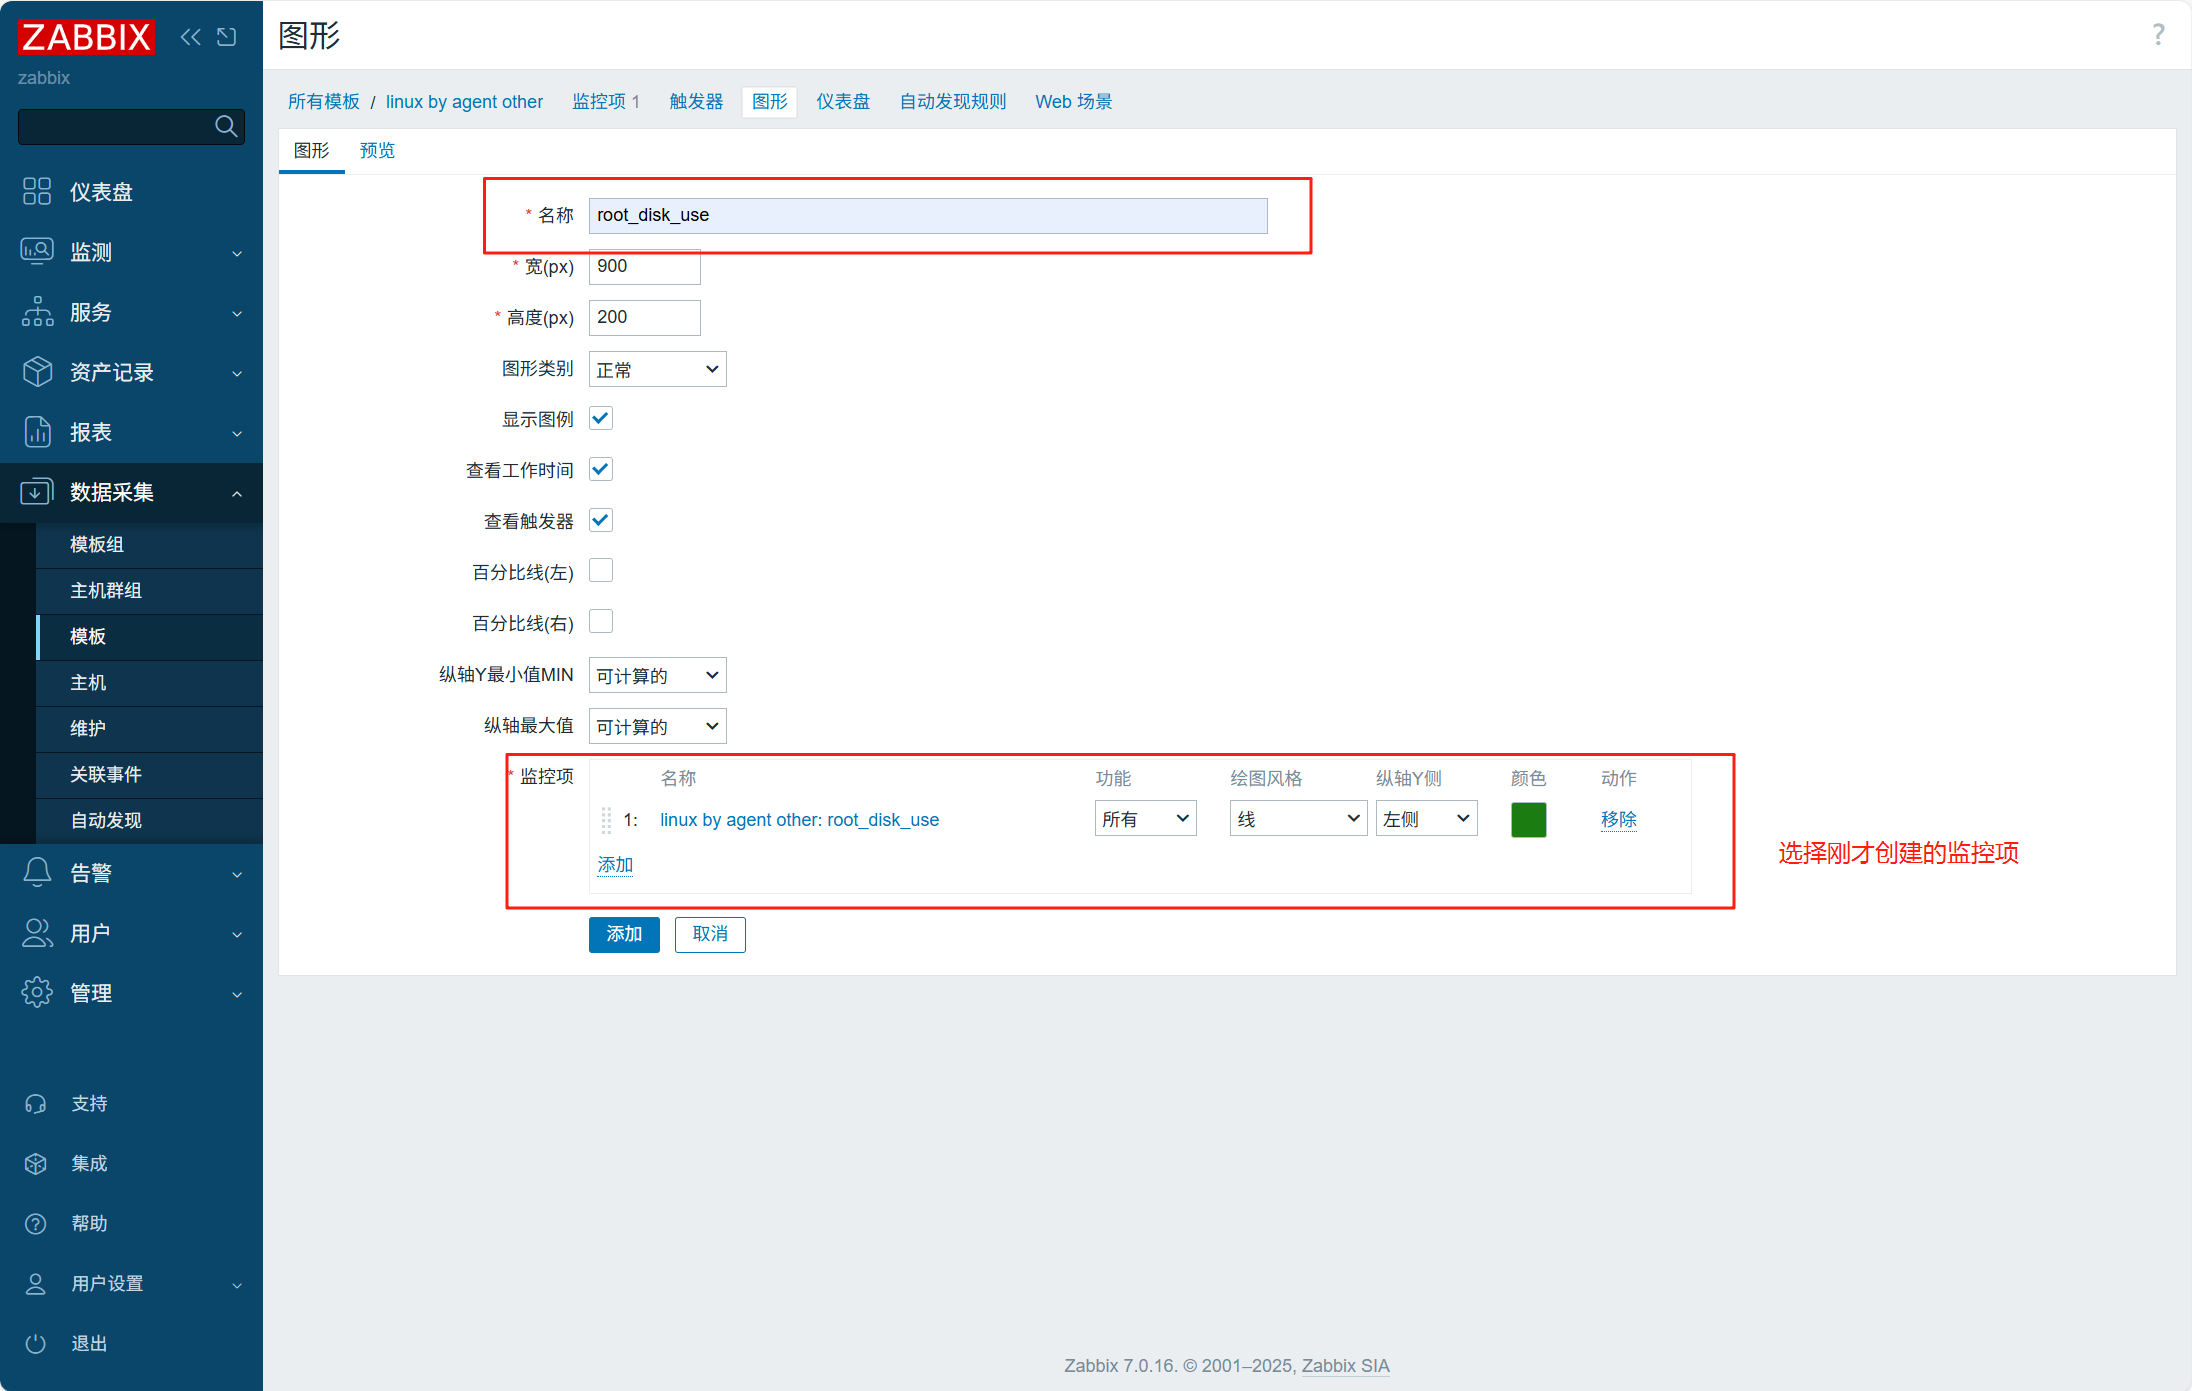Select the 图形 form tab
2192x1391 pixels.
[311, 150]
